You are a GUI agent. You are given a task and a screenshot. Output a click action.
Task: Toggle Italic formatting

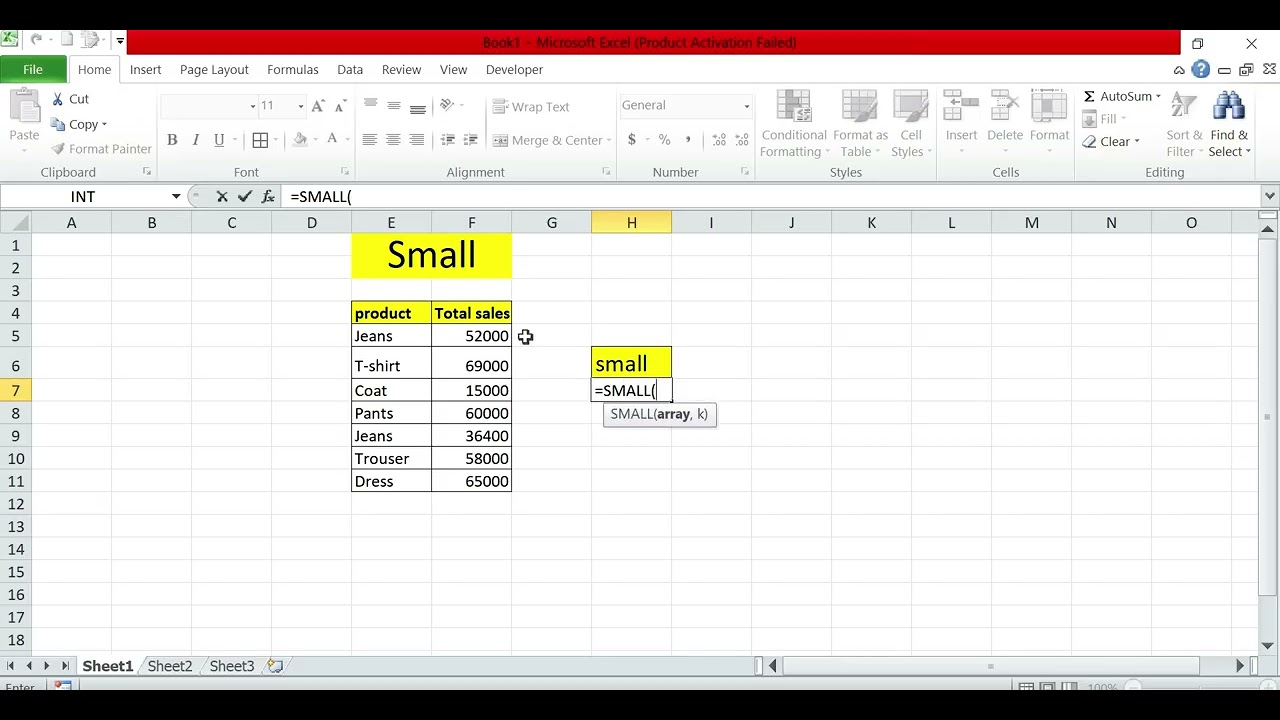point(195,140)
